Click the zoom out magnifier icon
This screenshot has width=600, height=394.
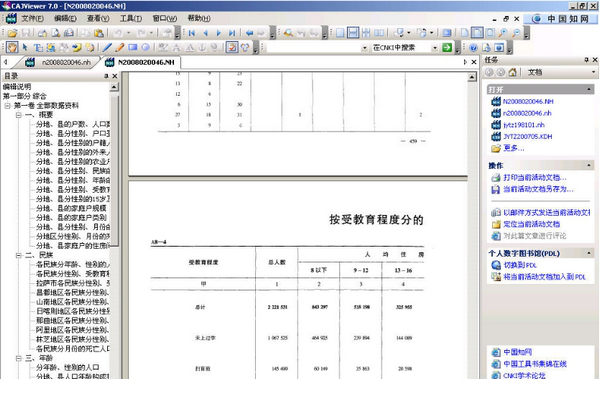pyautogui.click(x=516, y=33)
